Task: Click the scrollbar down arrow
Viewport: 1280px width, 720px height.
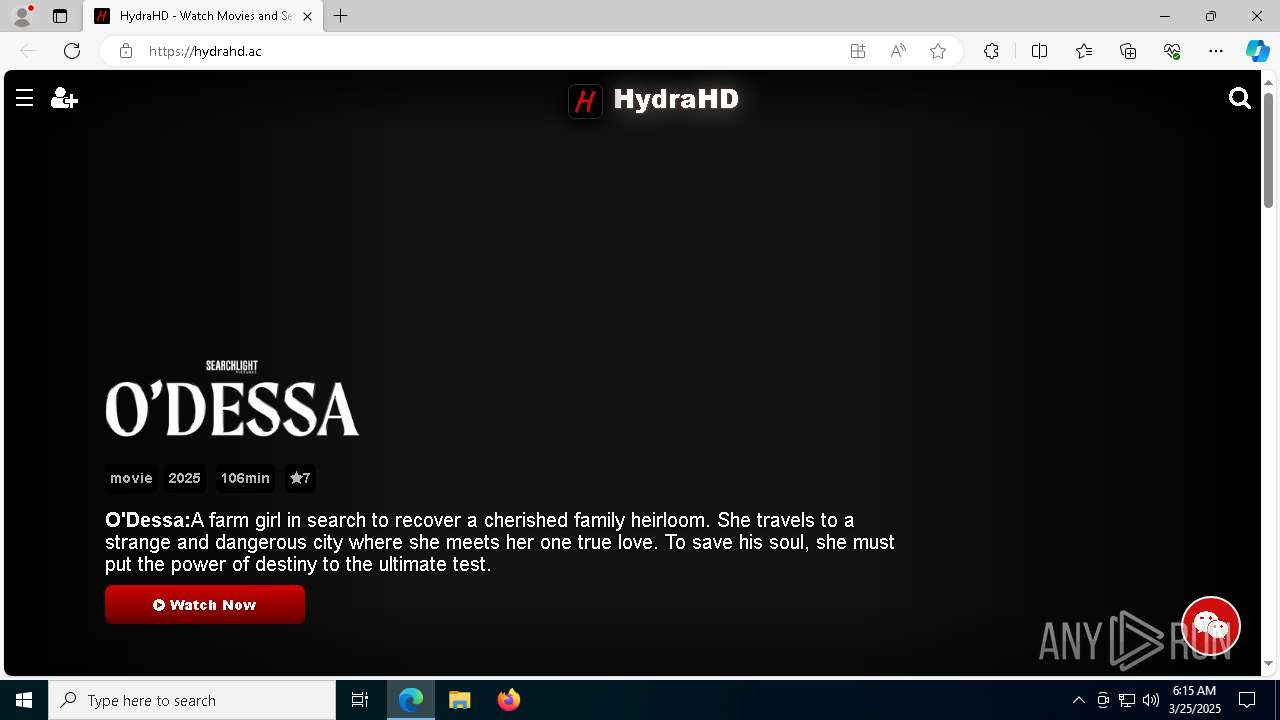Action: click(x=1268, y=663)
